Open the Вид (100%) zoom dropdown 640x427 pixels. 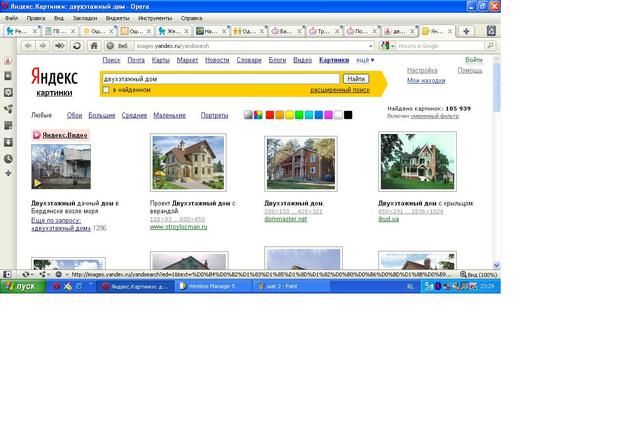tap(478, 275)
